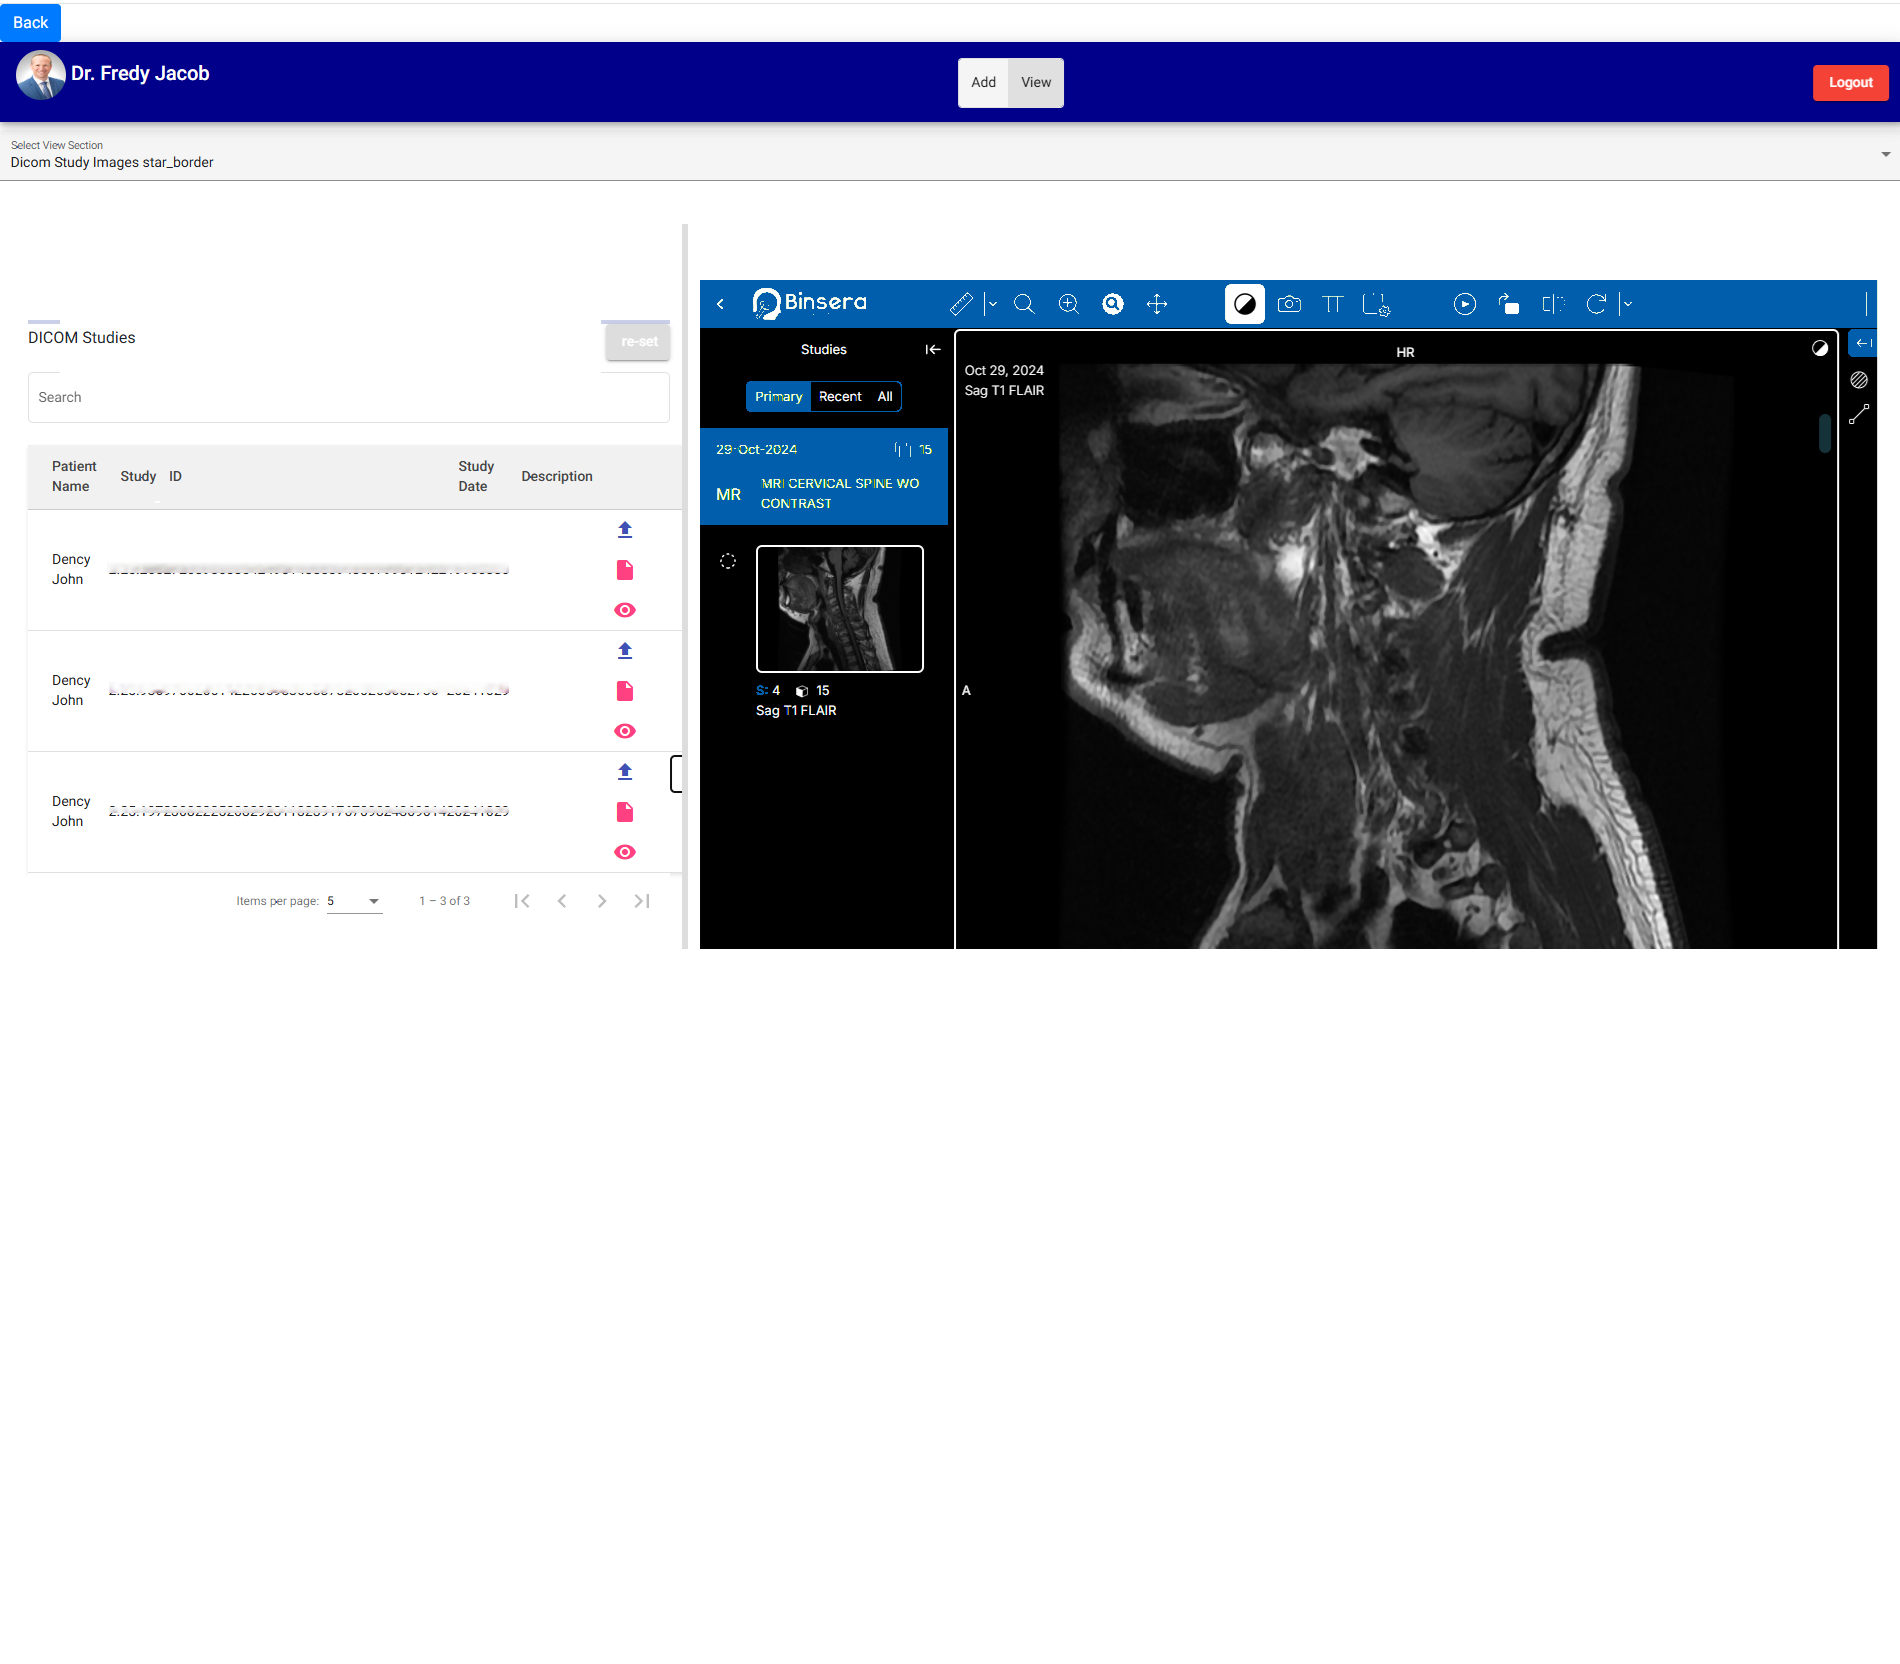Image resolution: width=1900 pixels, height=1664 pixels.
Task: Go to first page of studies
Action: (522, 901)
